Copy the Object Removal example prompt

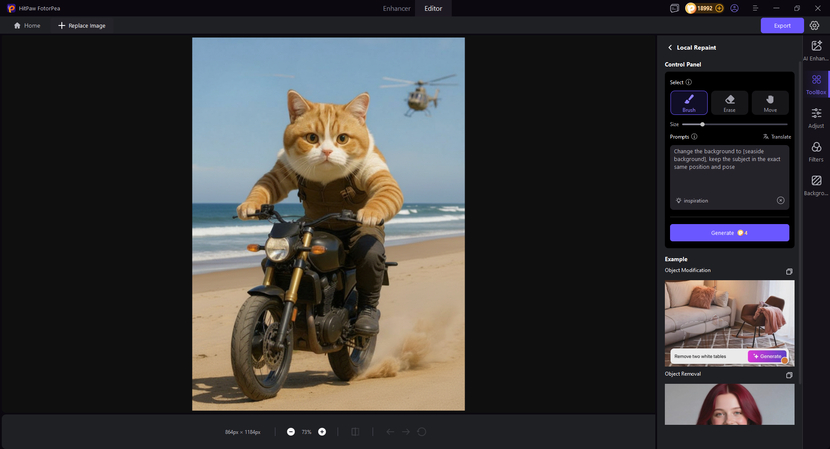pyautogui.click(x=789, y=375)
